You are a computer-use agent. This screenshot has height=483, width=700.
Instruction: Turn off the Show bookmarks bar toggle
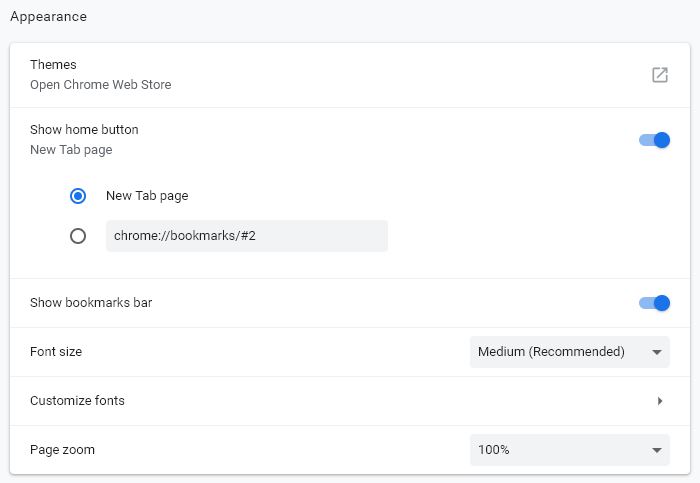tap(655, 303)
